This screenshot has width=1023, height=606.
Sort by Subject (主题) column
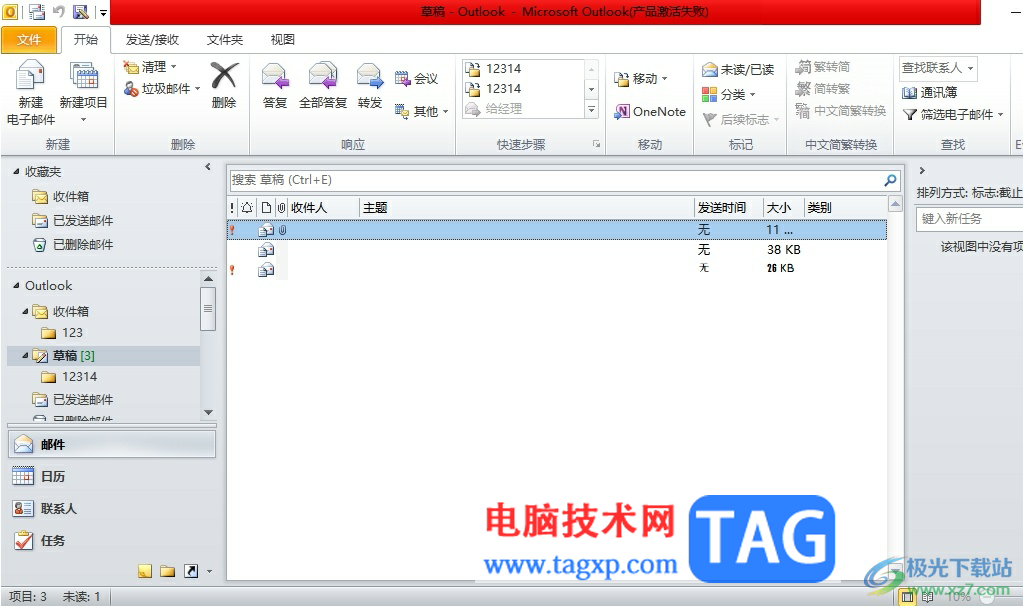[527, 207]
